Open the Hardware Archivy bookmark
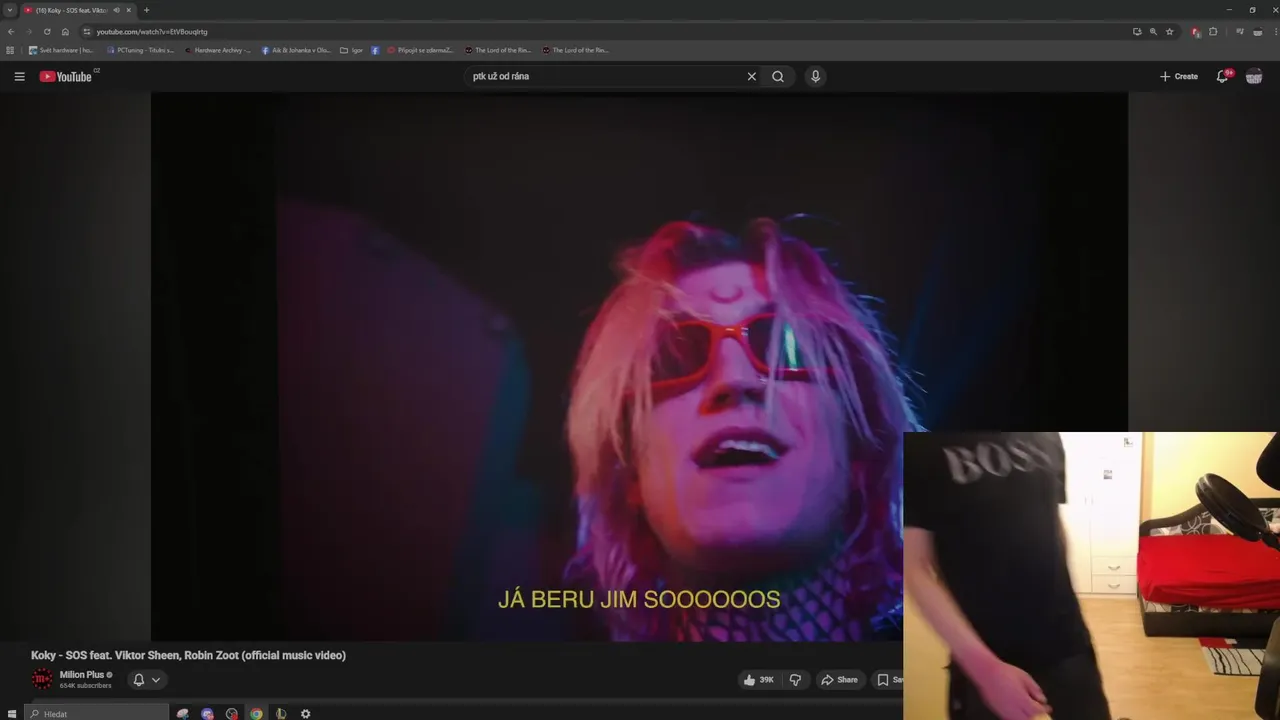This screenshot has height=720, width=1280. coord(217,50)
